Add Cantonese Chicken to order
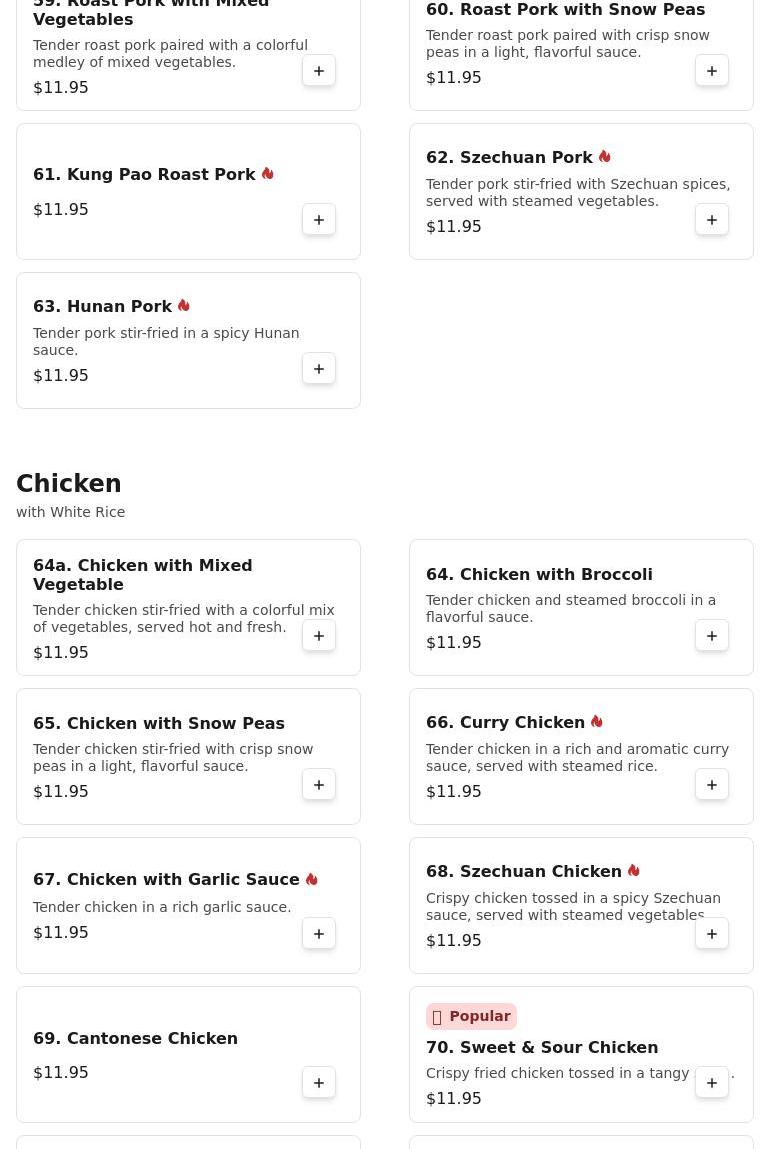770x1149 pixels. tap(319, 1083)
